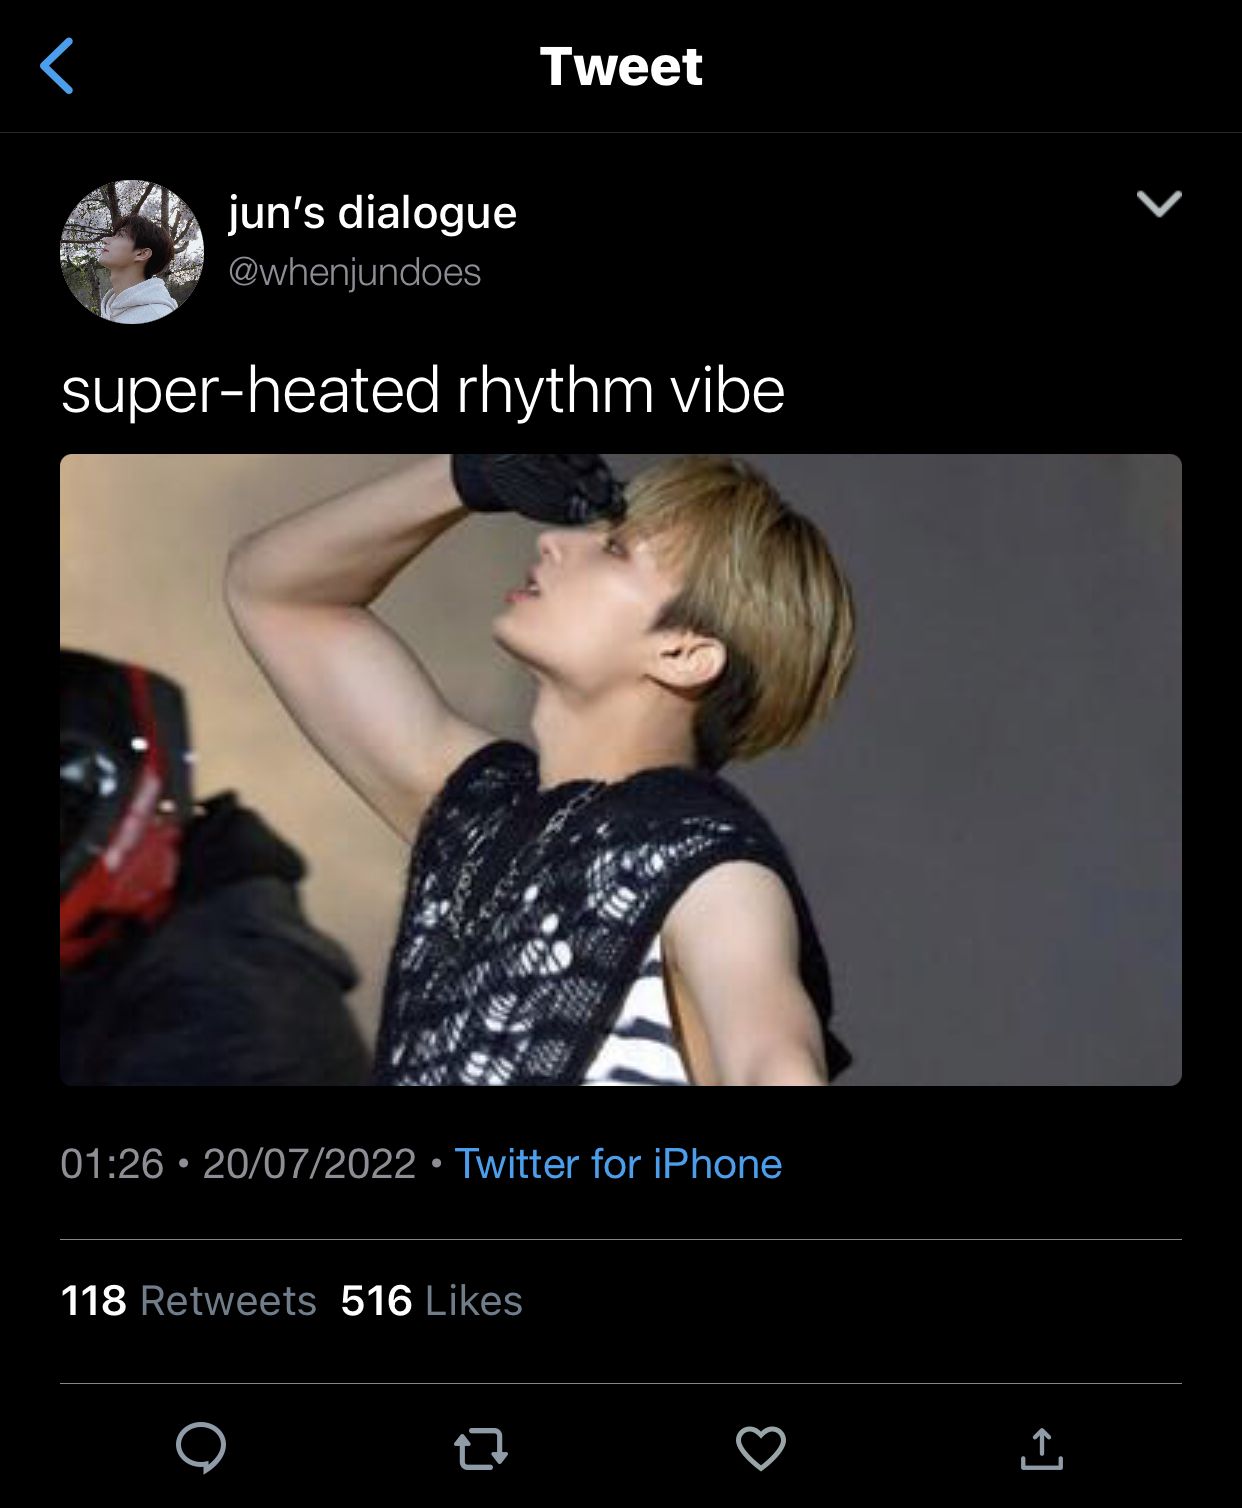Screen dimensions: 1242x1508
Task: Select the 20/07/2022 date text
Action: pyautogui.click(x=309, y=1164)
